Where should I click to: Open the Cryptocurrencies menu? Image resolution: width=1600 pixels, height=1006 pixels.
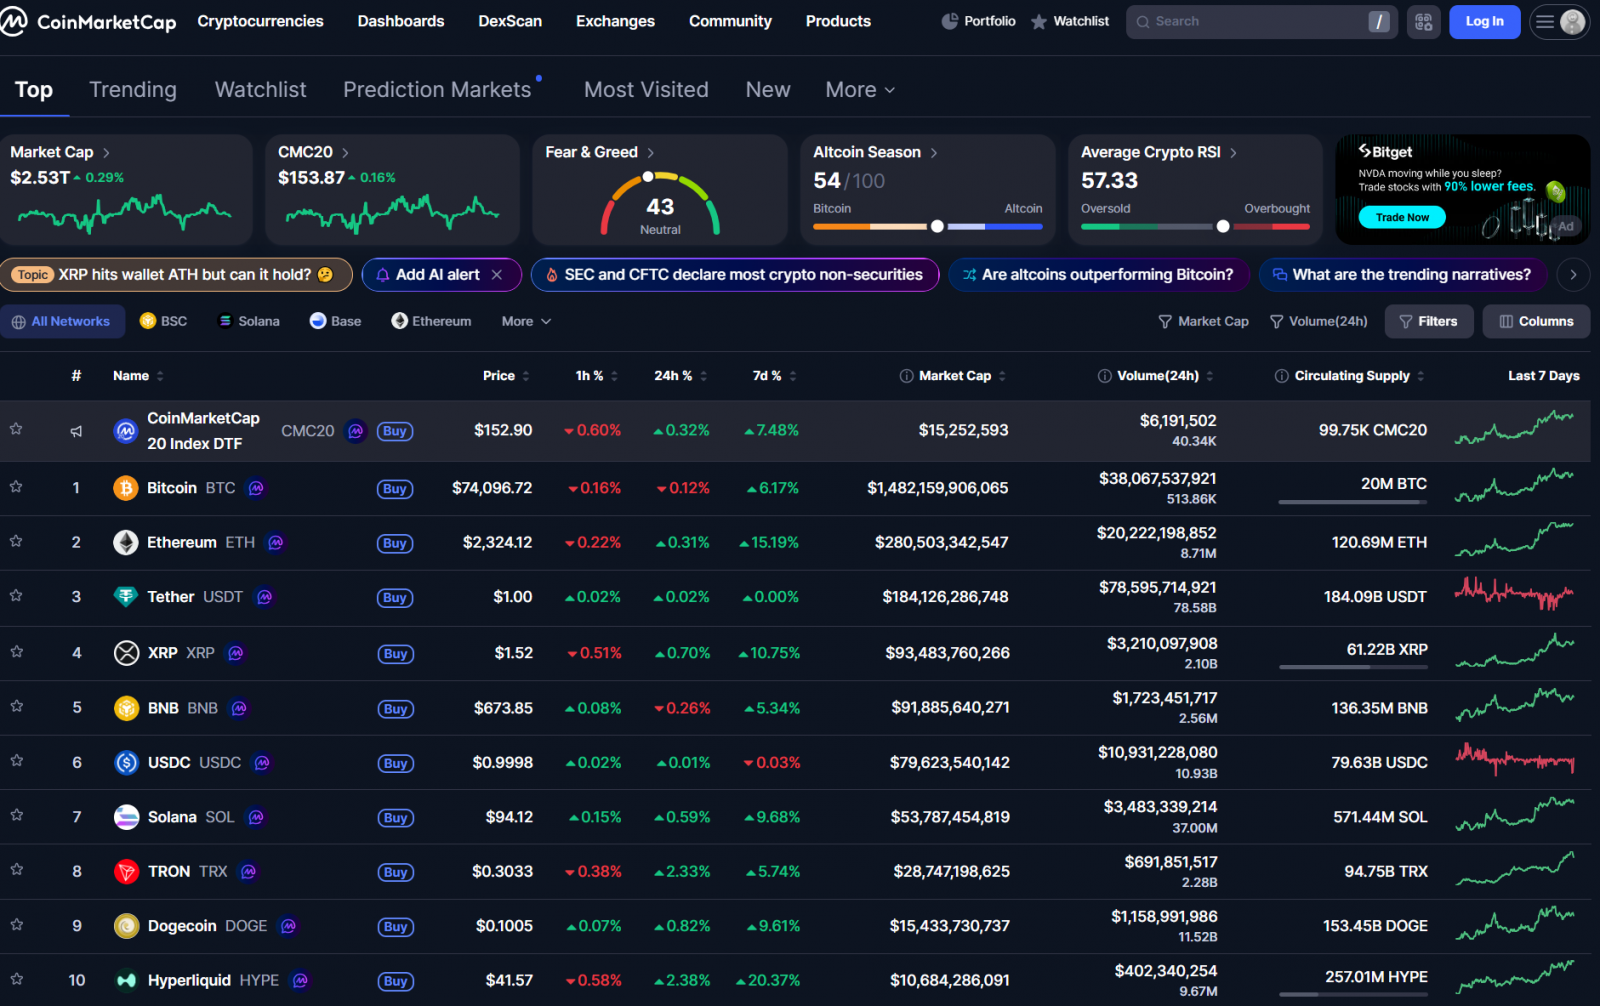(260, 21)
